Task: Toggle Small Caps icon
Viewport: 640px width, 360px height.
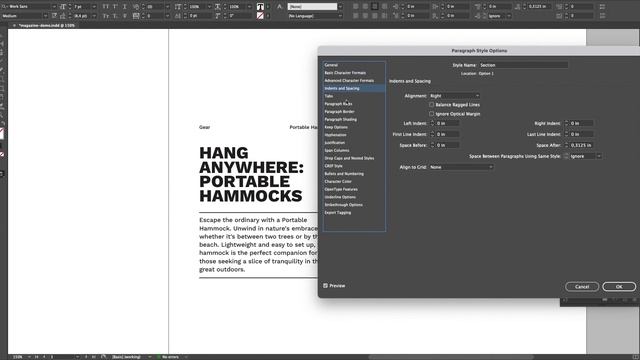Action: coord(106,16)
